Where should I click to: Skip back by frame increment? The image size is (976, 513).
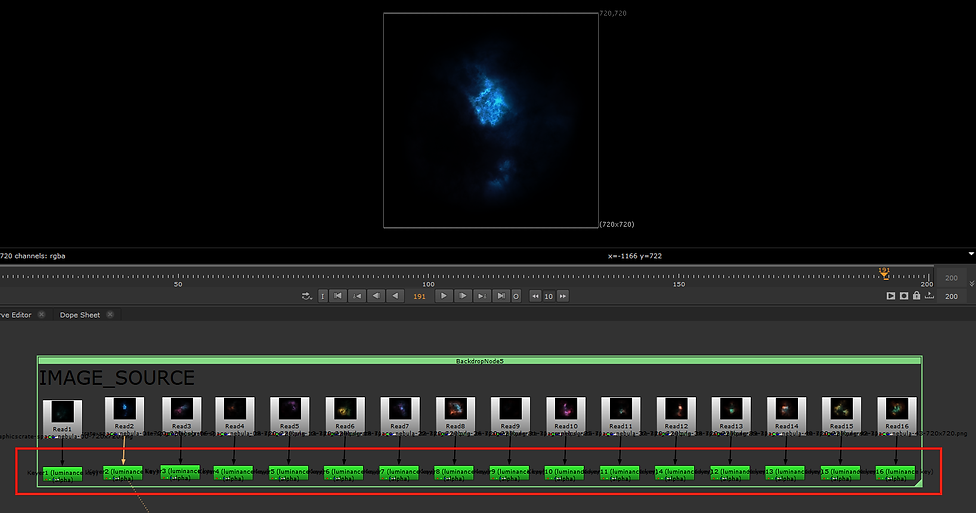click(x=535, y=296)
